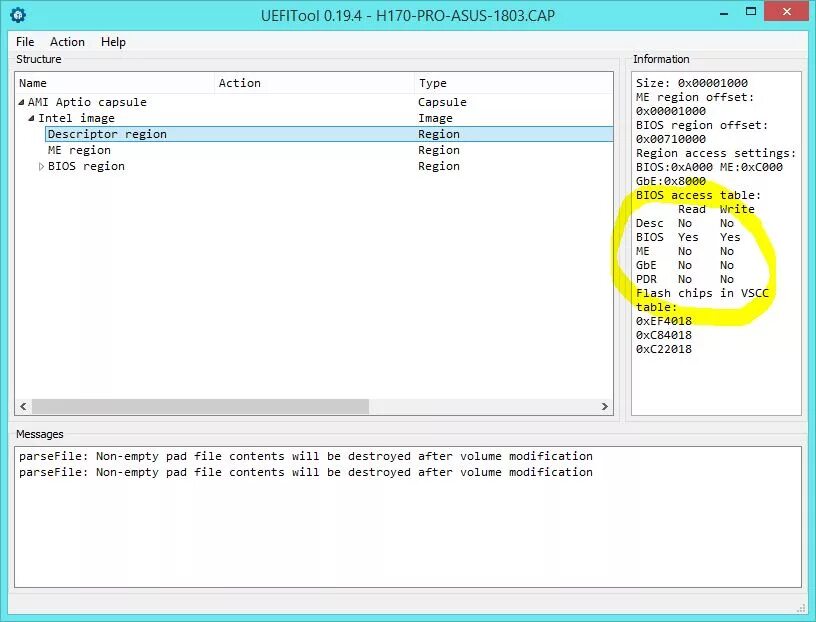Open the Action menu
This screenshot has height=622, width=816.
click(67, 42)
